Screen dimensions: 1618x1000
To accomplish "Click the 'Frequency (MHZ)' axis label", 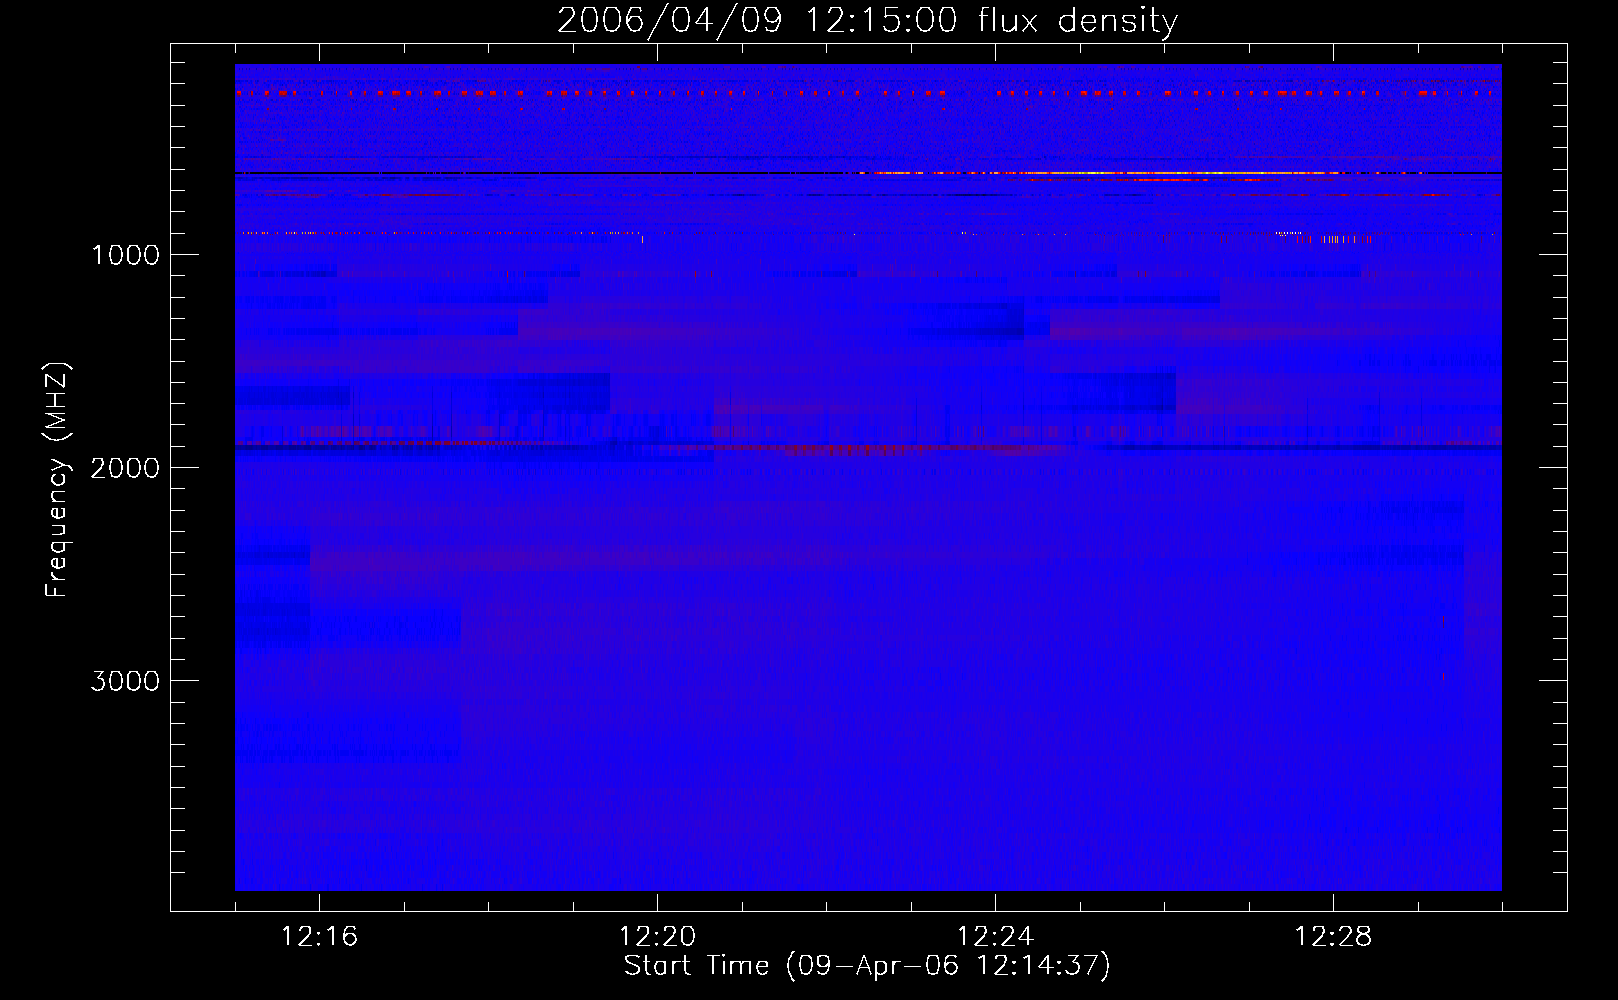I will (x=57, y=479).
